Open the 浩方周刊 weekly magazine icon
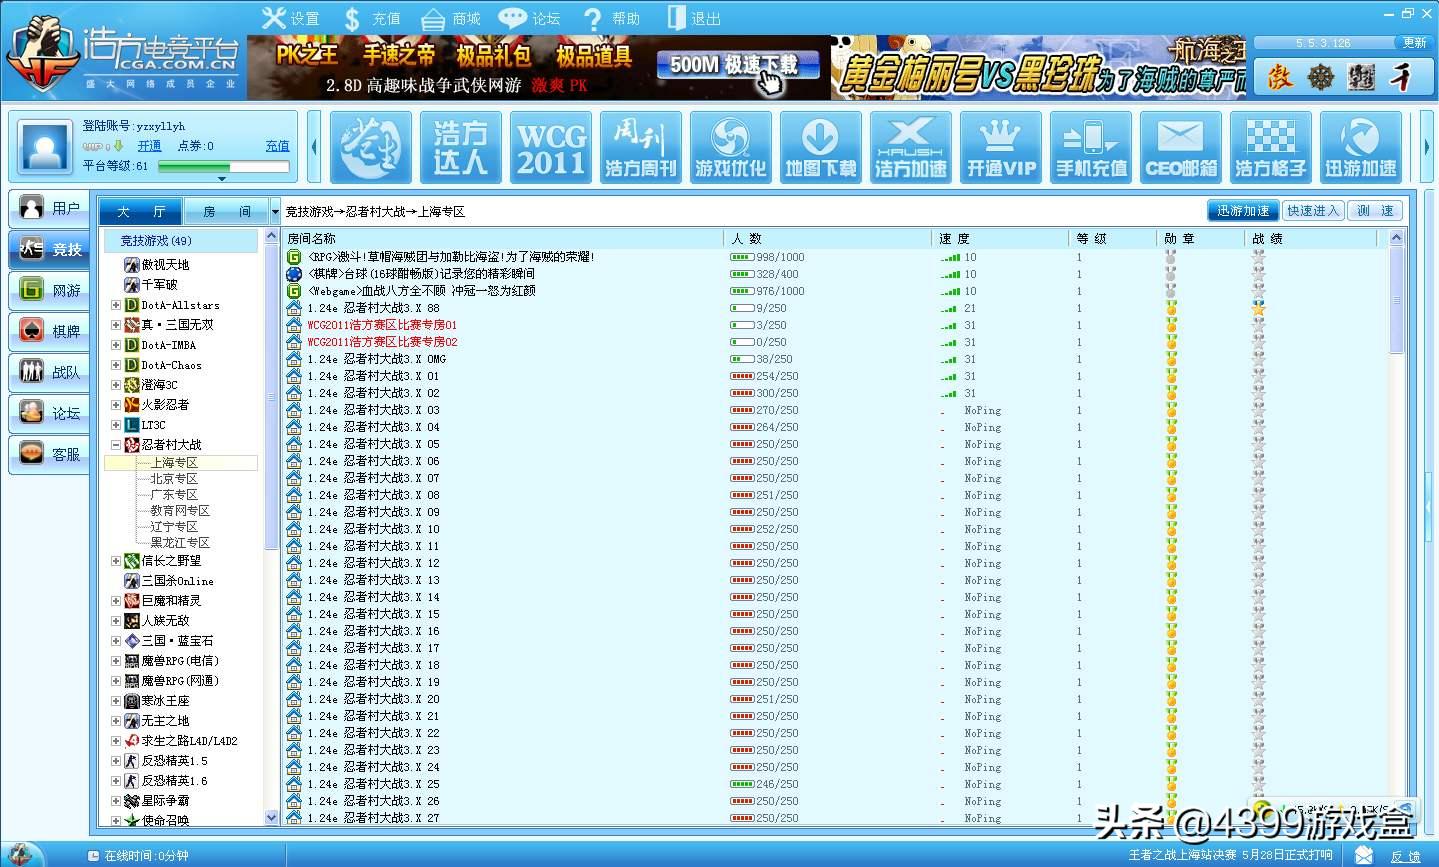The width and height of the screenshot is (1439, 867). [x=641, y=148]
